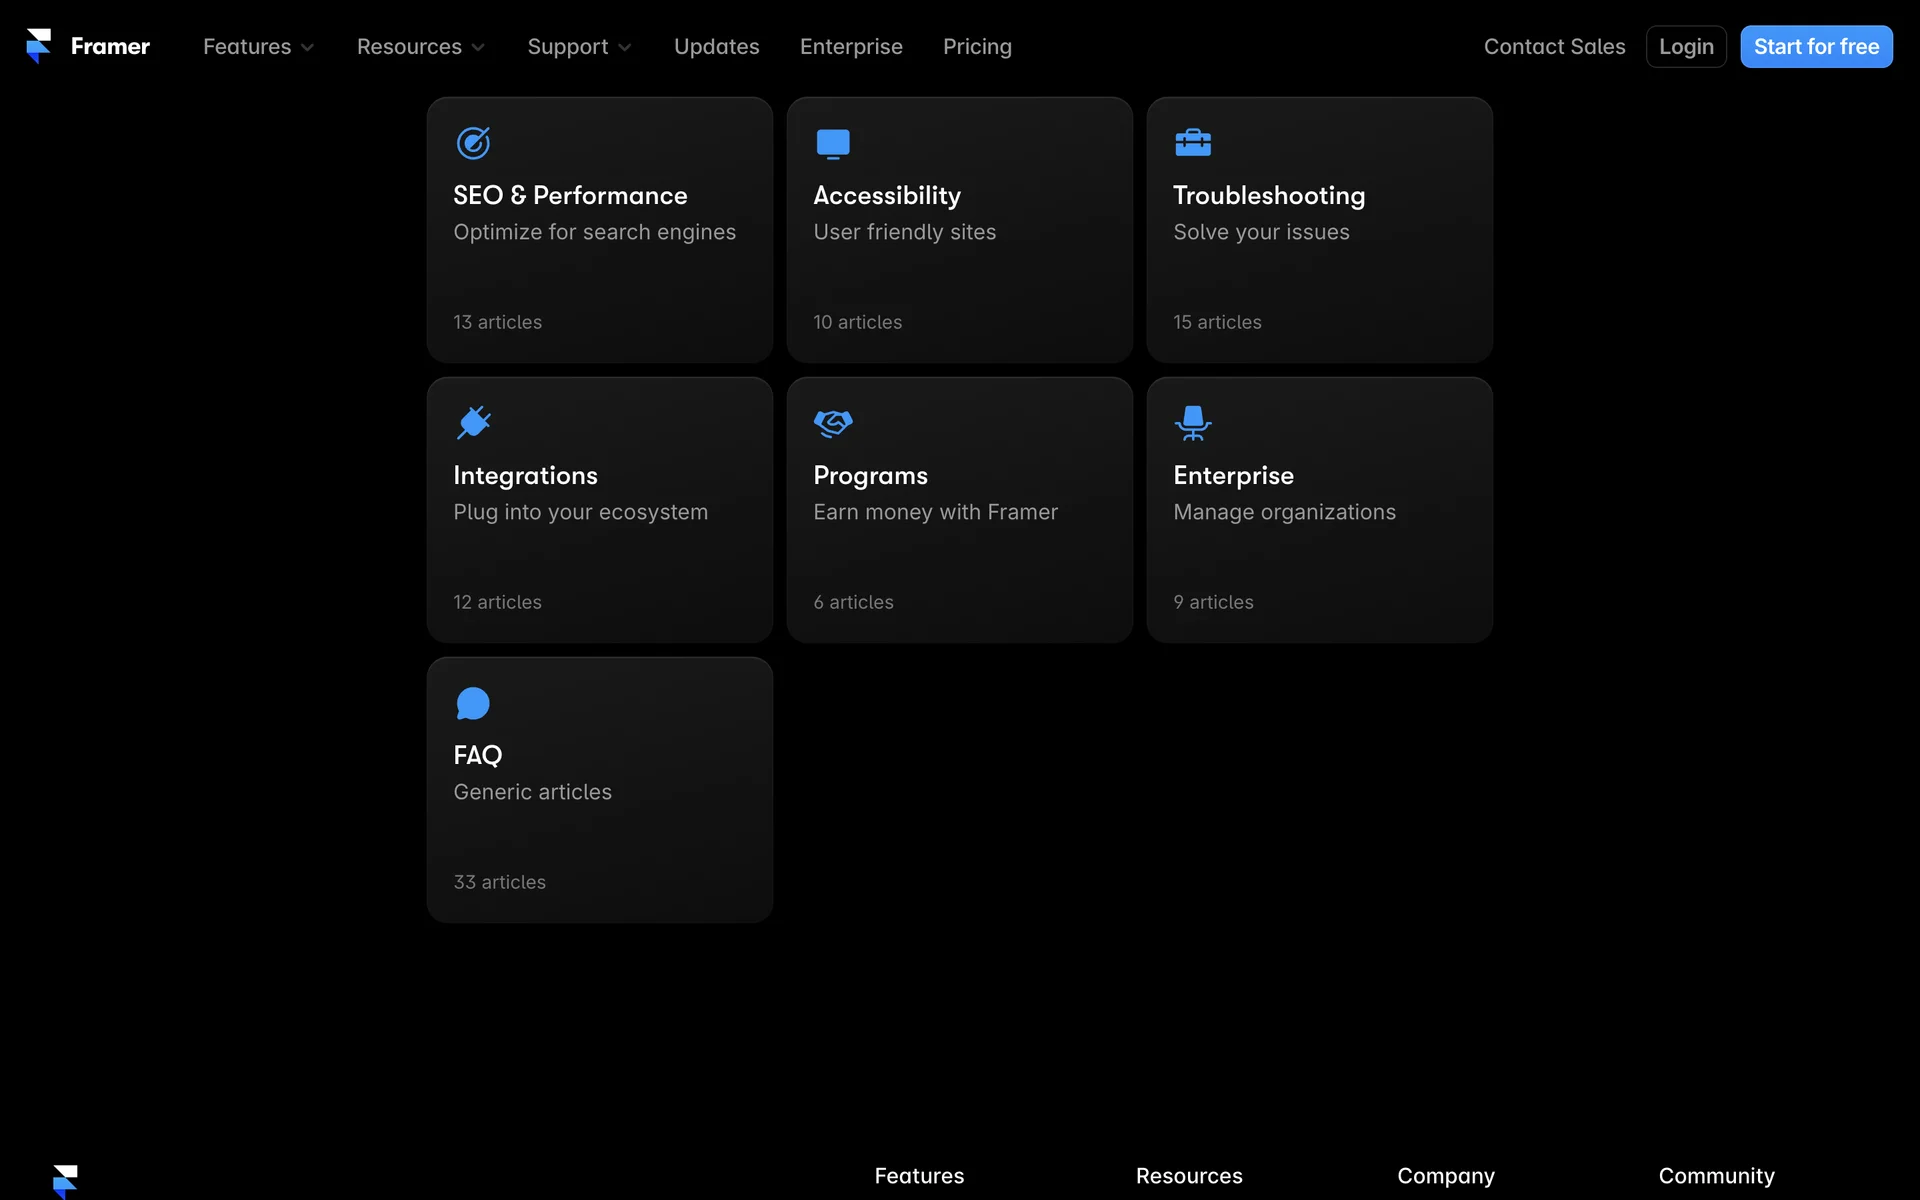
Task: Click the Enterprise office chair icon
Action: 1192,423
